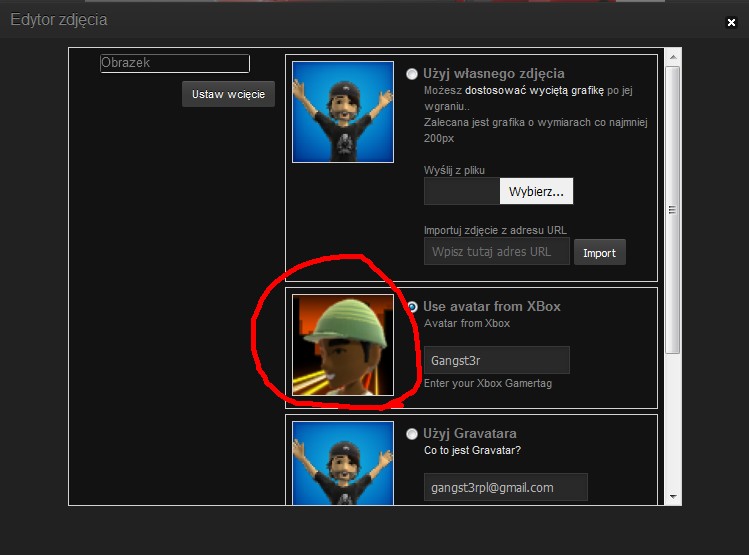Click the scrollbar up arrow
The height and width of the screenshot is (555, 749).
coord(673,59)
